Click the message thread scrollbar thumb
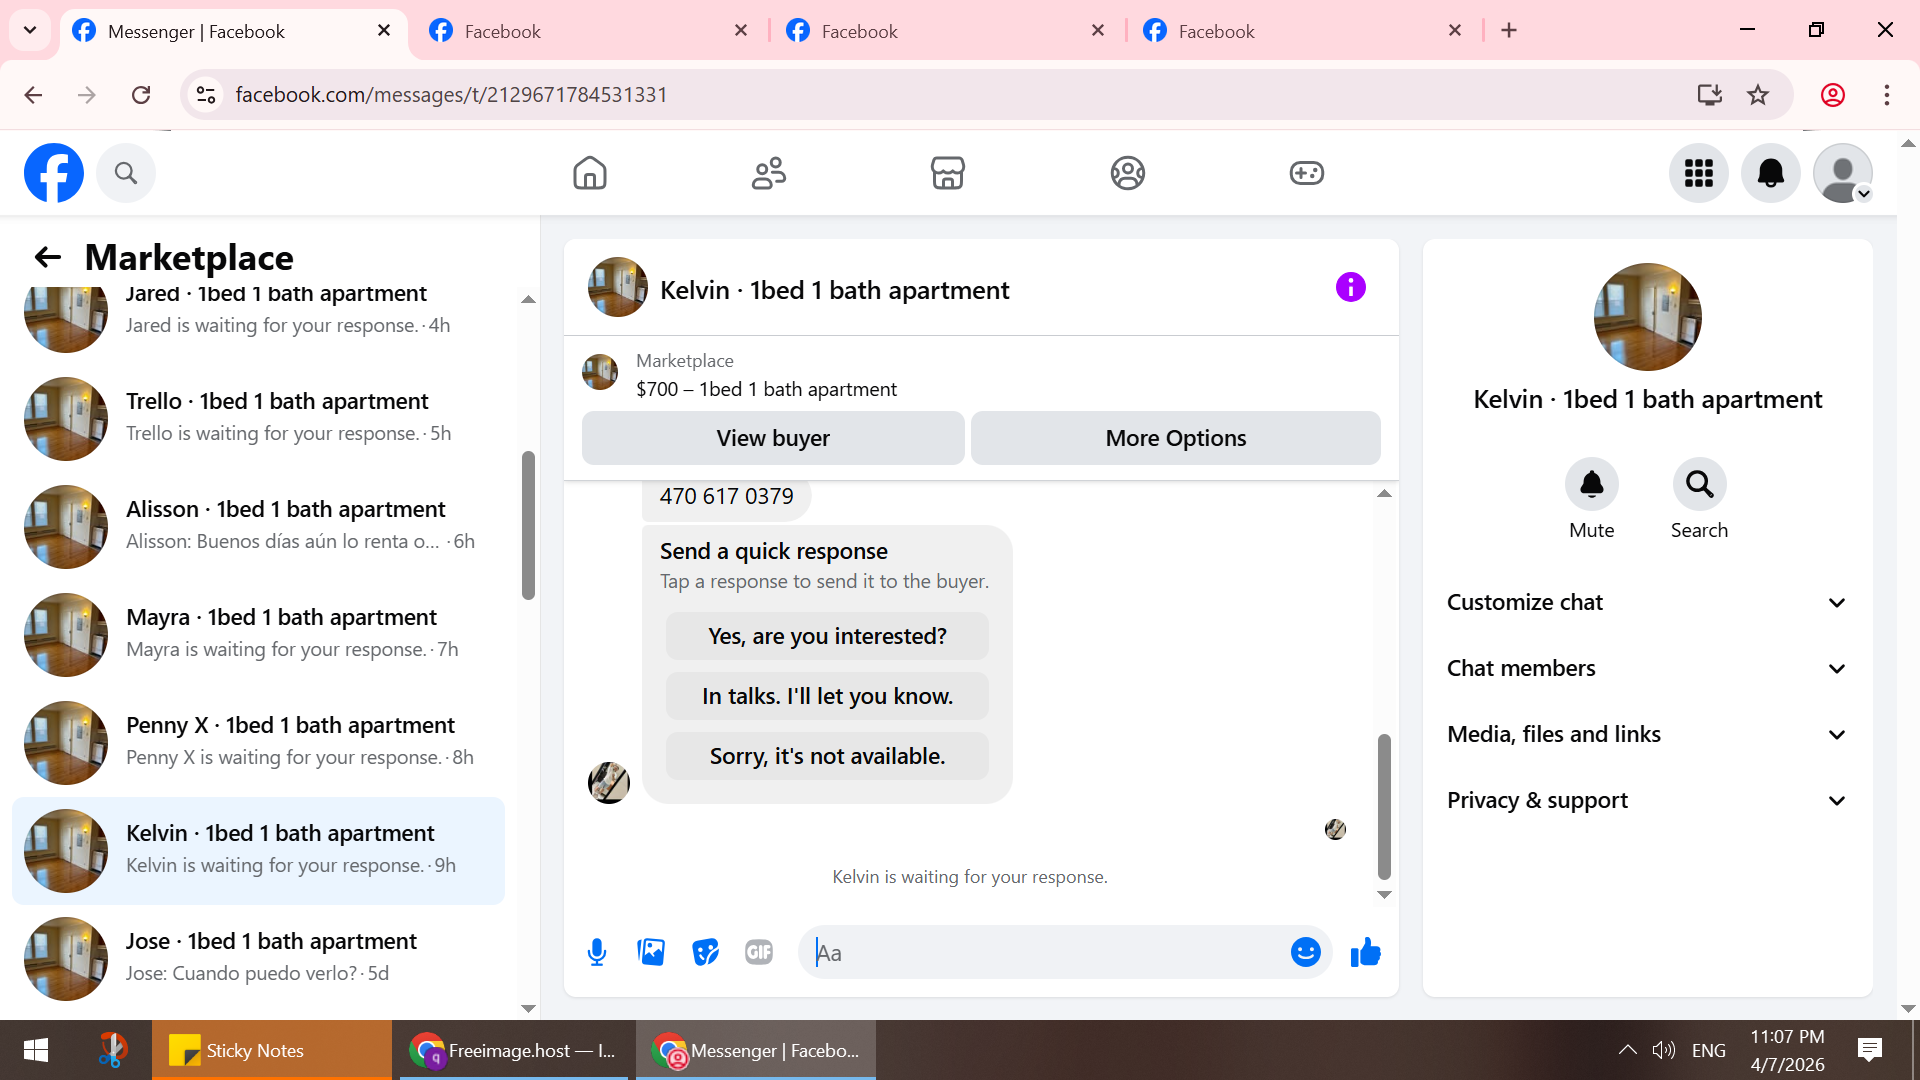Screen dimensions: 1920x1080 tap(1384, 807)
